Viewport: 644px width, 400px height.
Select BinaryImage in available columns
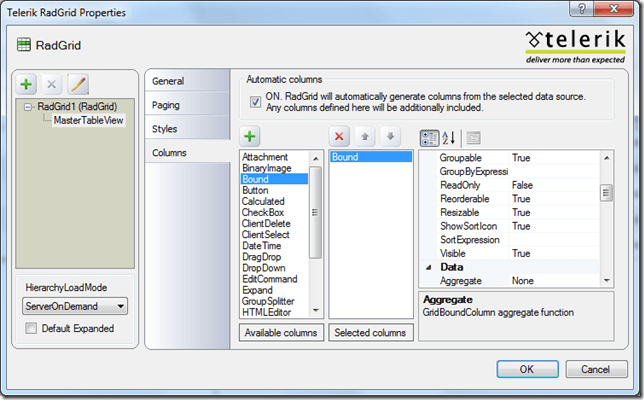(x=274, y=168)
